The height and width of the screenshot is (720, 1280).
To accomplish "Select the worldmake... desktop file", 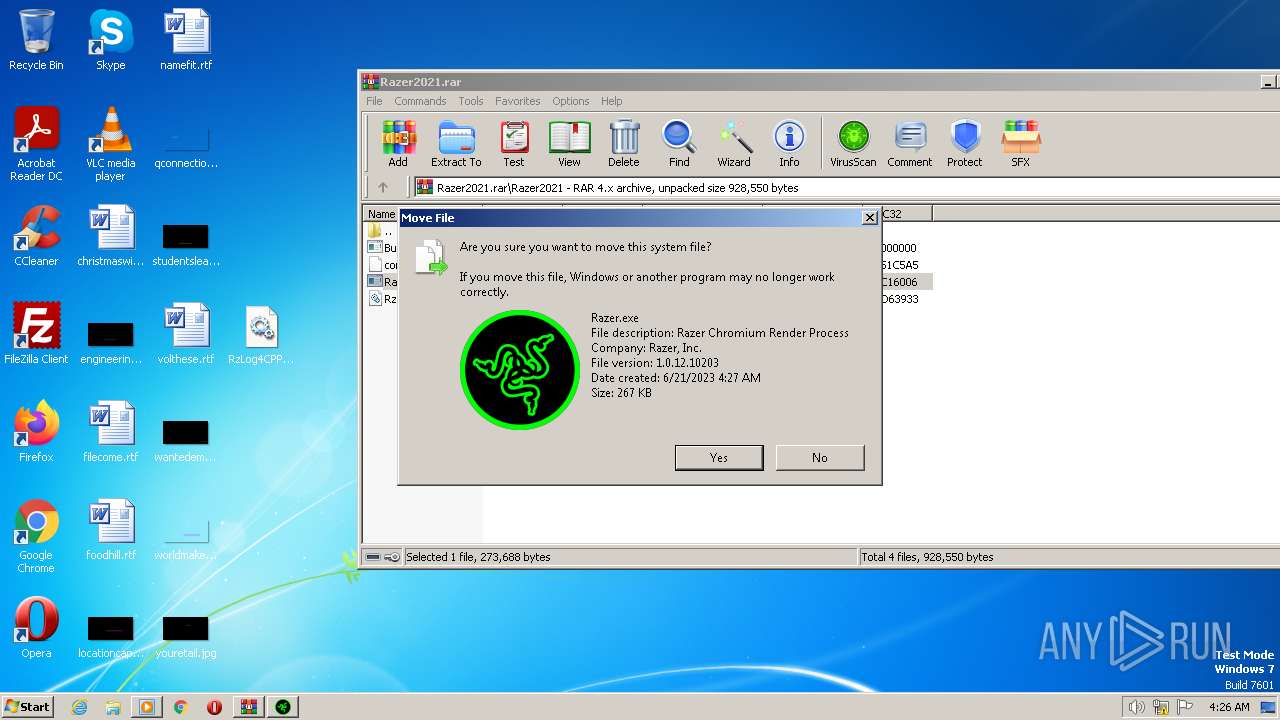I will click(186, 538).
